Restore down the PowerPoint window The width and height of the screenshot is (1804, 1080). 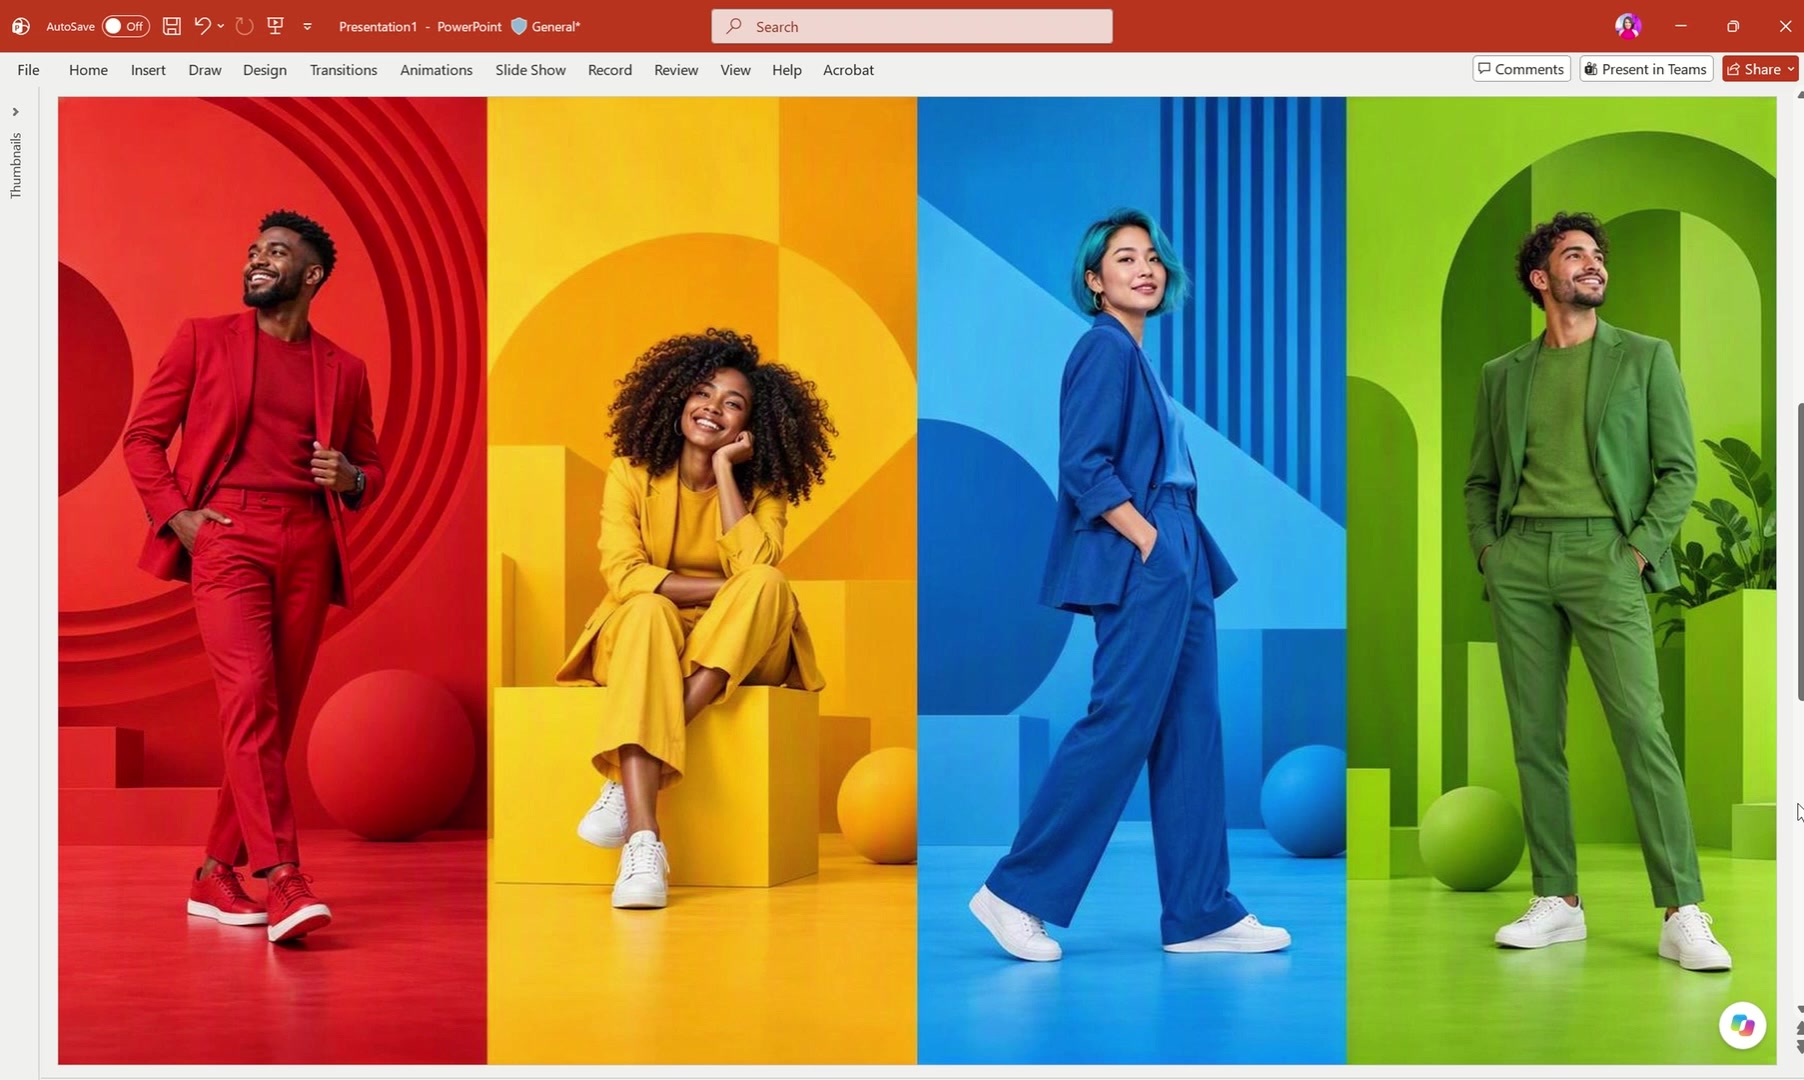coord(1733,26)
